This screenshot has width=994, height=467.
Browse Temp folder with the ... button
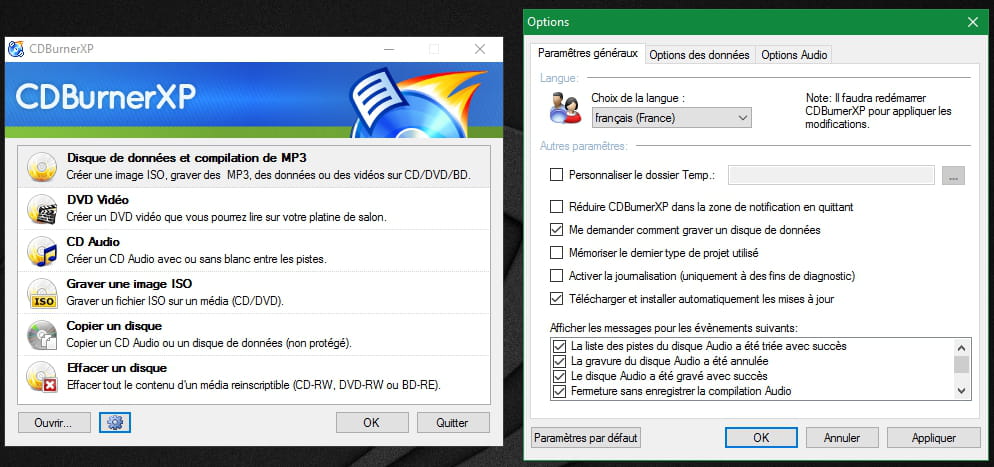(953, 176)
